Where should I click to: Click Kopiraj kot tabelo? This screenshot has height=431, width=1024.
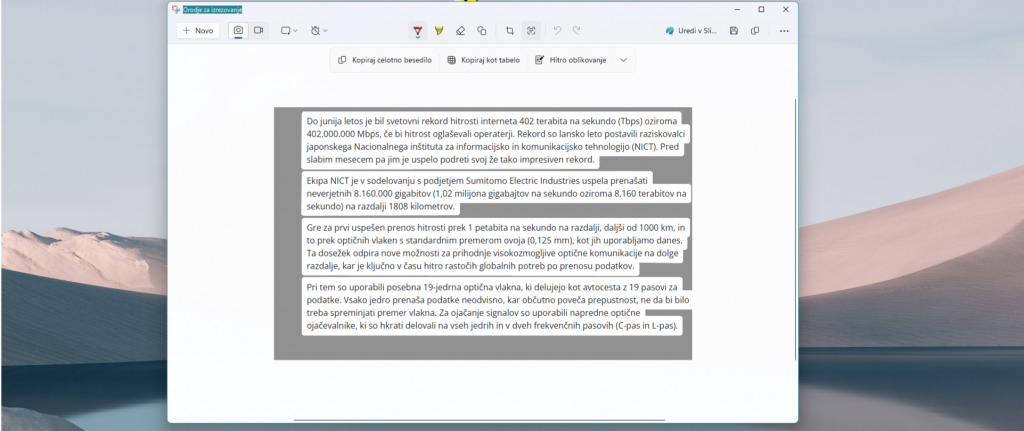[484, 60]
